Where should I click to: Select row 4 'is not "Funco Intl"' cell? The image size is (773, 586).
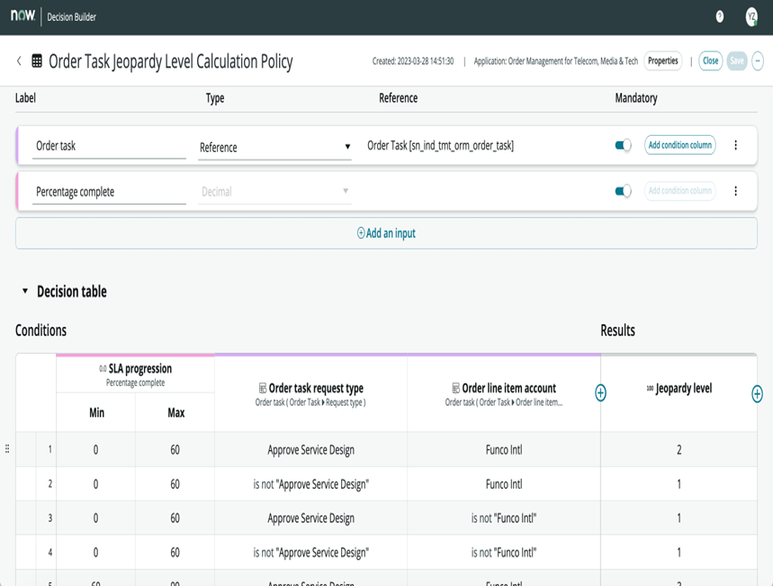504,552
